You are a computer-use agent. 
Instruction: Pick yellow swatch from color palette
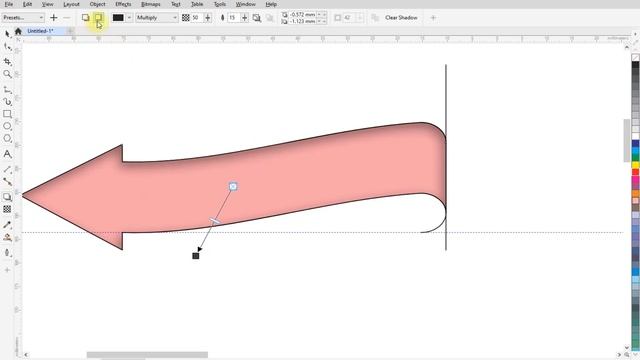click(636, 165)
